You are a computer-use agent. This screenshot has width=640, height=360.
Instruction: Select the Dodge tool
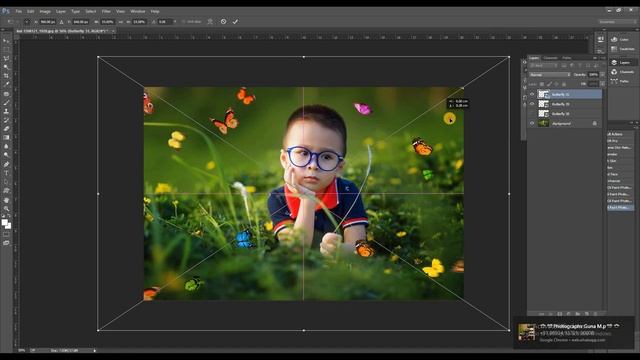coord(6,155)
